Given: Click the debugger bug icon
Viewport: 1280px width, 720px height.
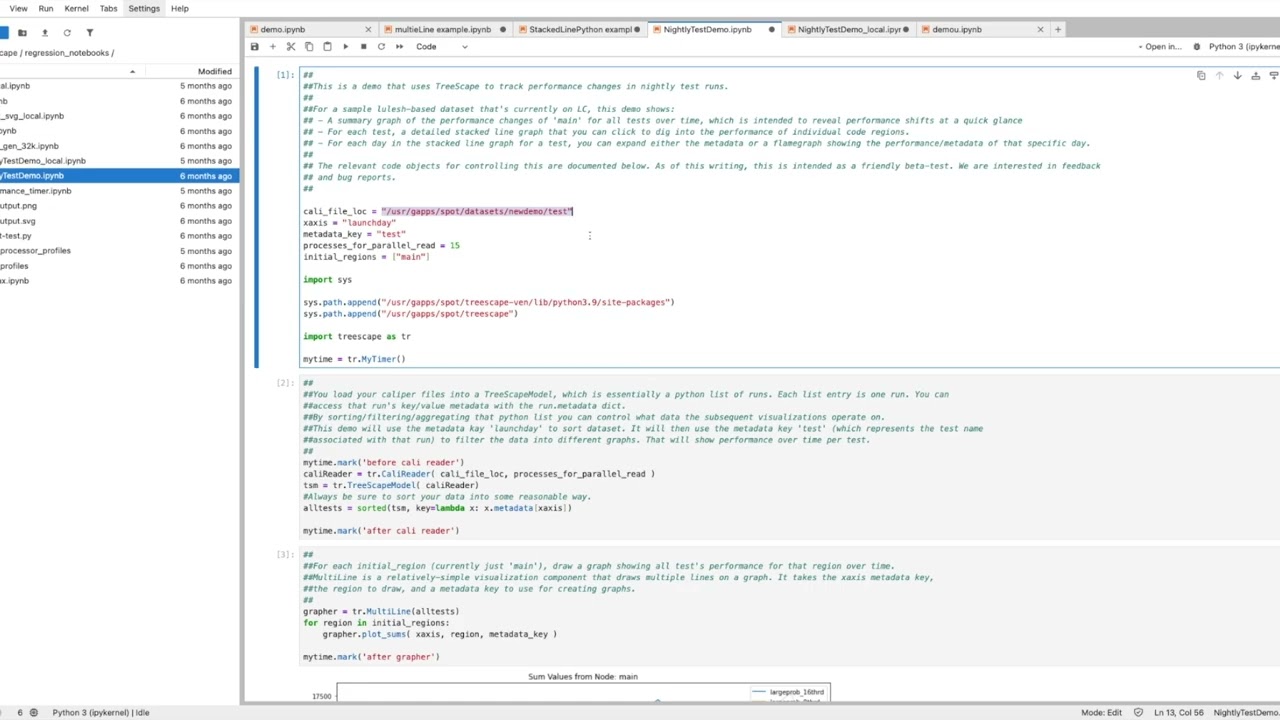Looking at the screenshot, I should pyautogui.click(x=1197, y=47).
